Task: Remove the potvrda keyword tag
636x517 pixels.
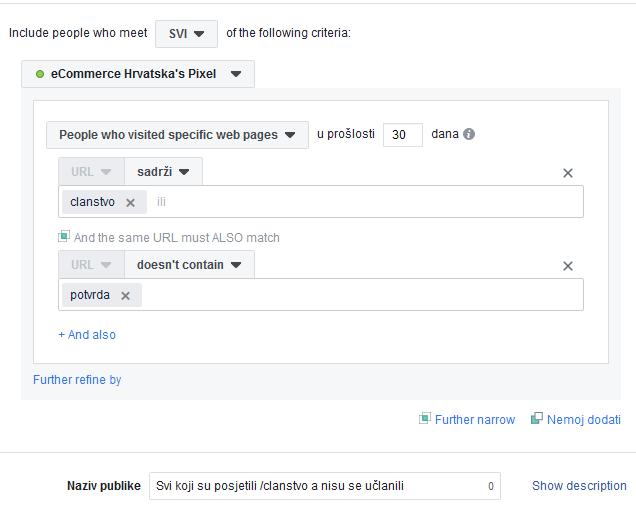Action: point(125,295)
